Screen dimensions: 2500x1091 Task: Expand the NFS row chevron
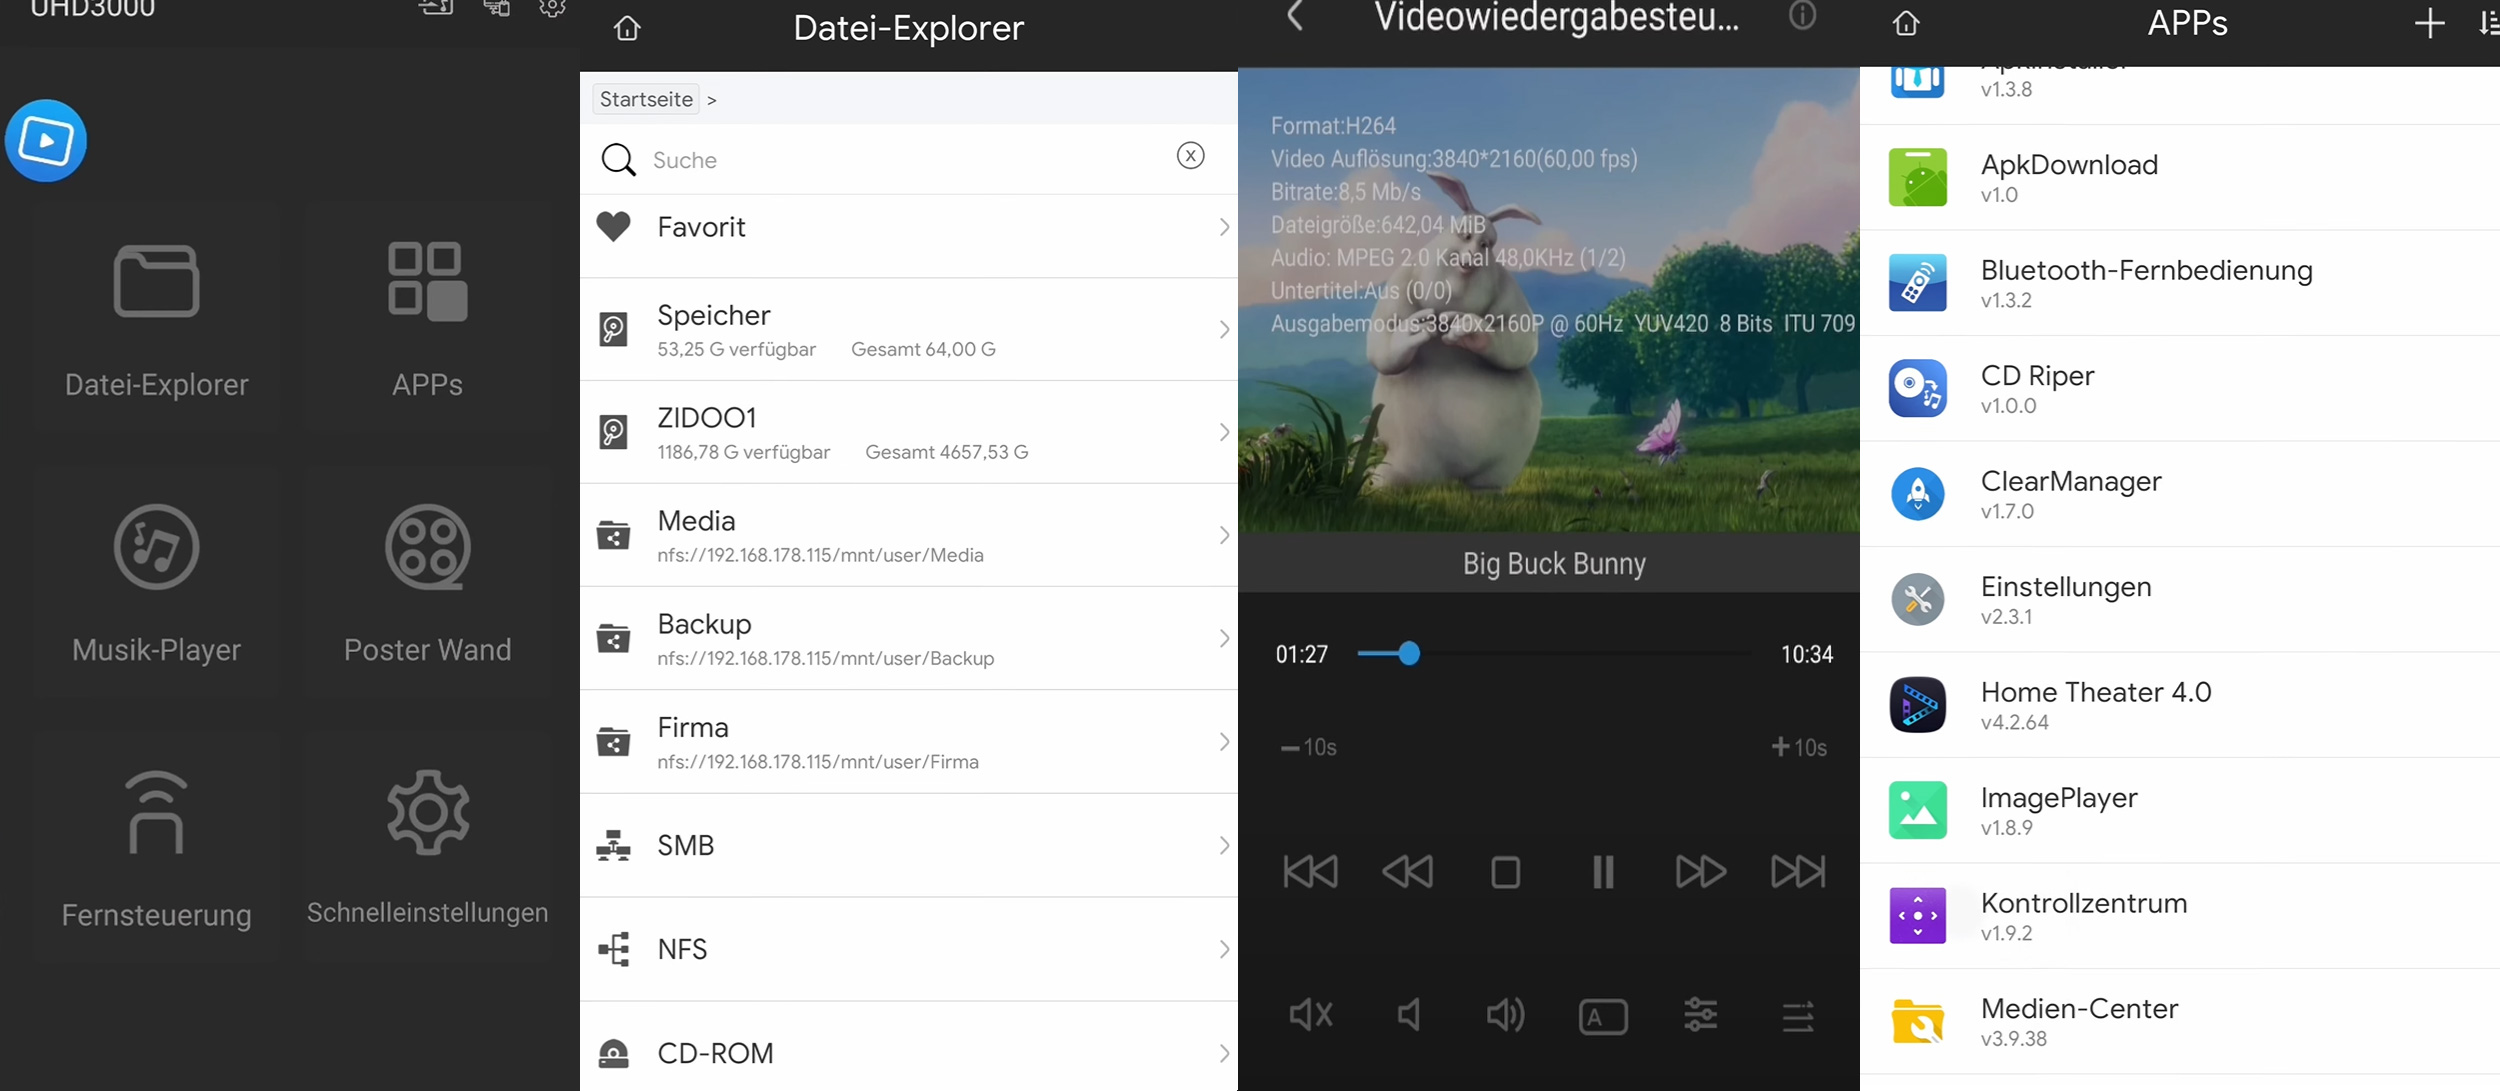click(x=1224, y=949)
